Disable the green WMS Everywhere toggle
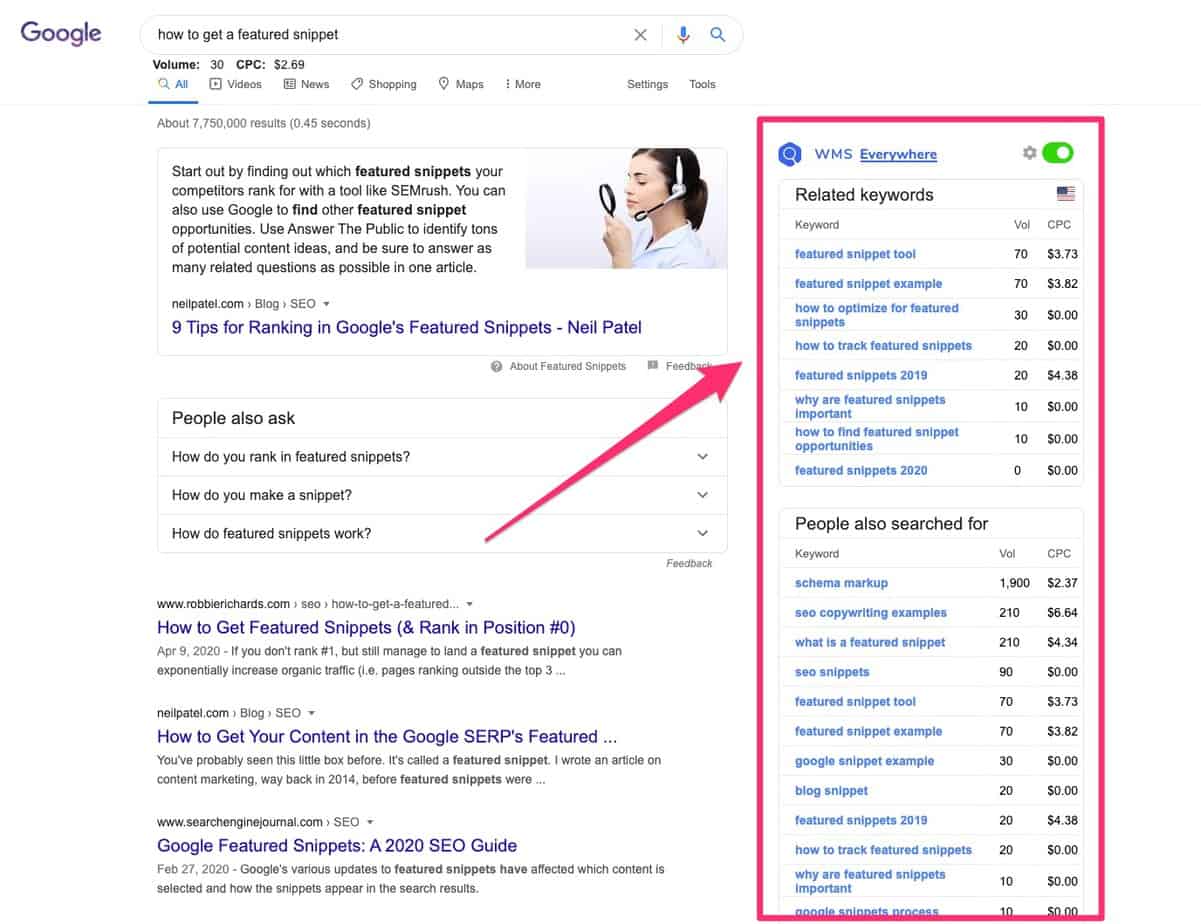1201x924 pixels. (1058, 153)
